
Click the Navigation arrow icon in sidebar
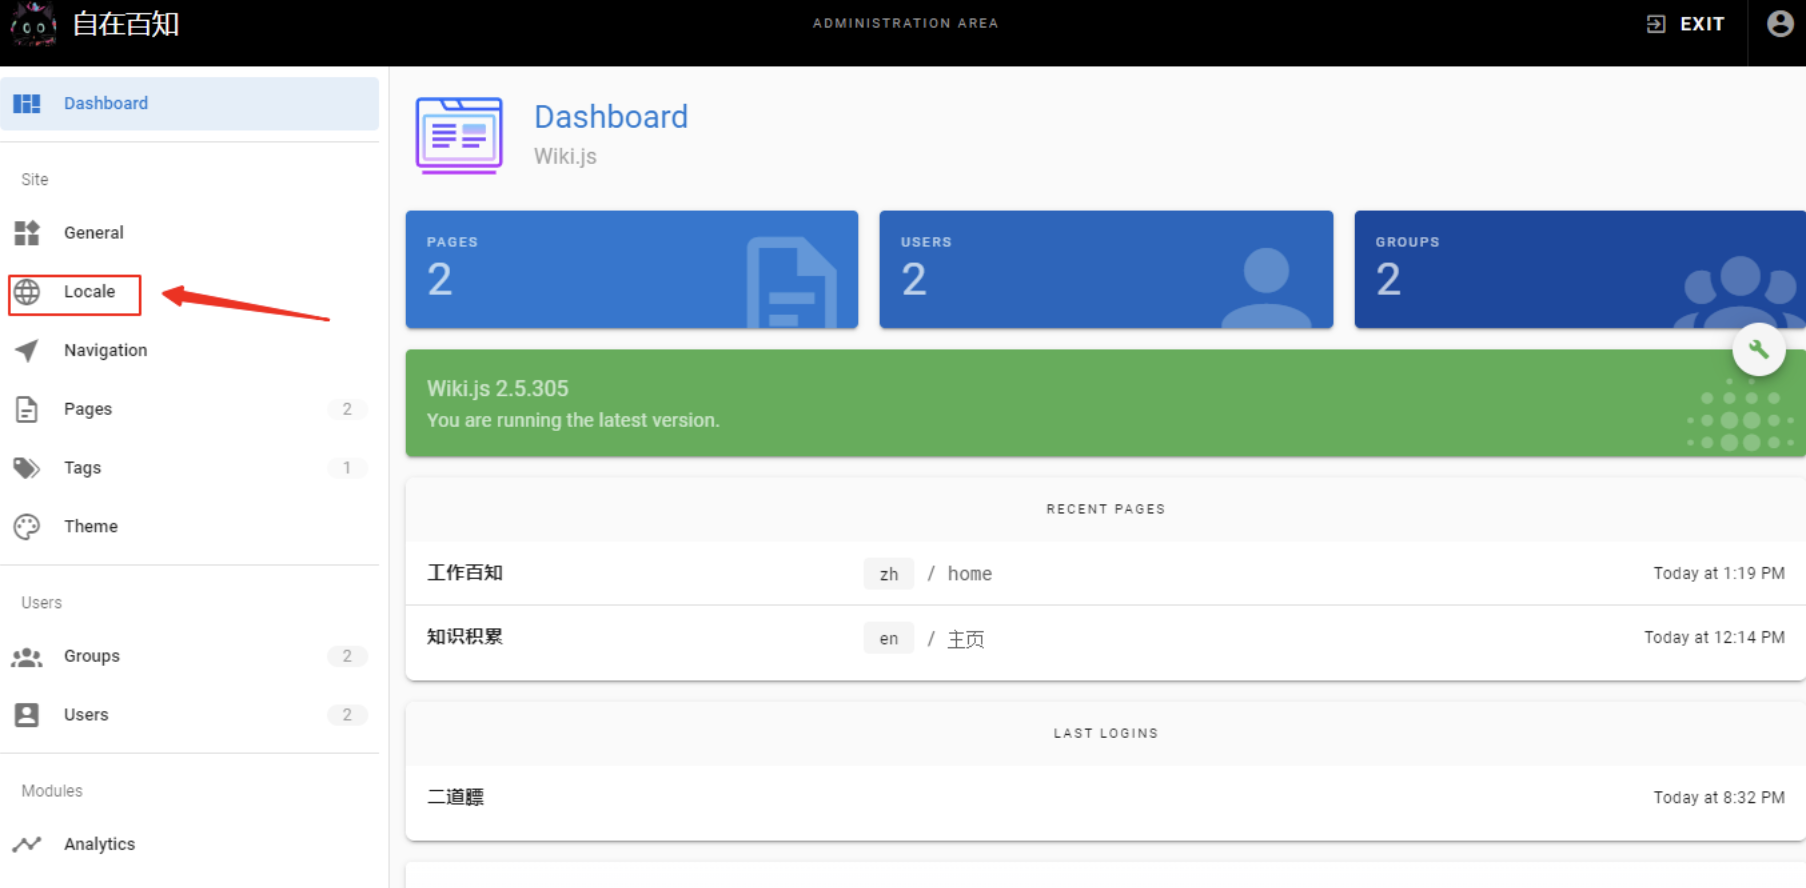coord(27,350)
